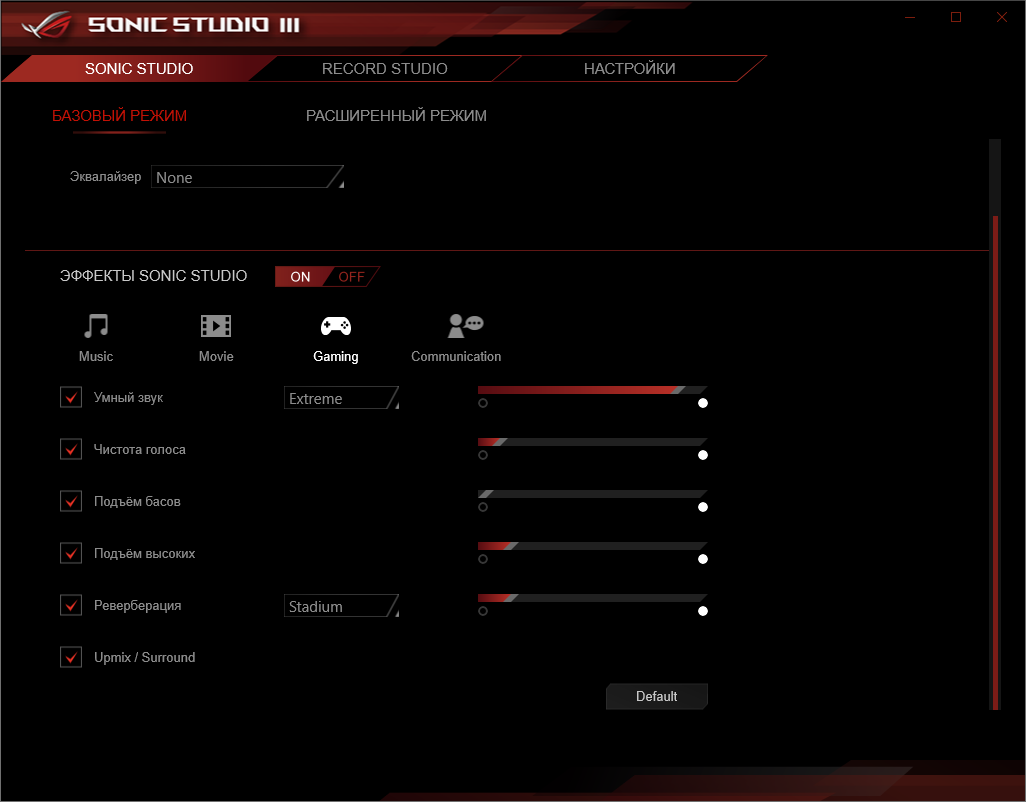Viewport: 1026px width, 802px height.
Task: Close the Sonic Studio window
Action: [x=1002, y=17]
